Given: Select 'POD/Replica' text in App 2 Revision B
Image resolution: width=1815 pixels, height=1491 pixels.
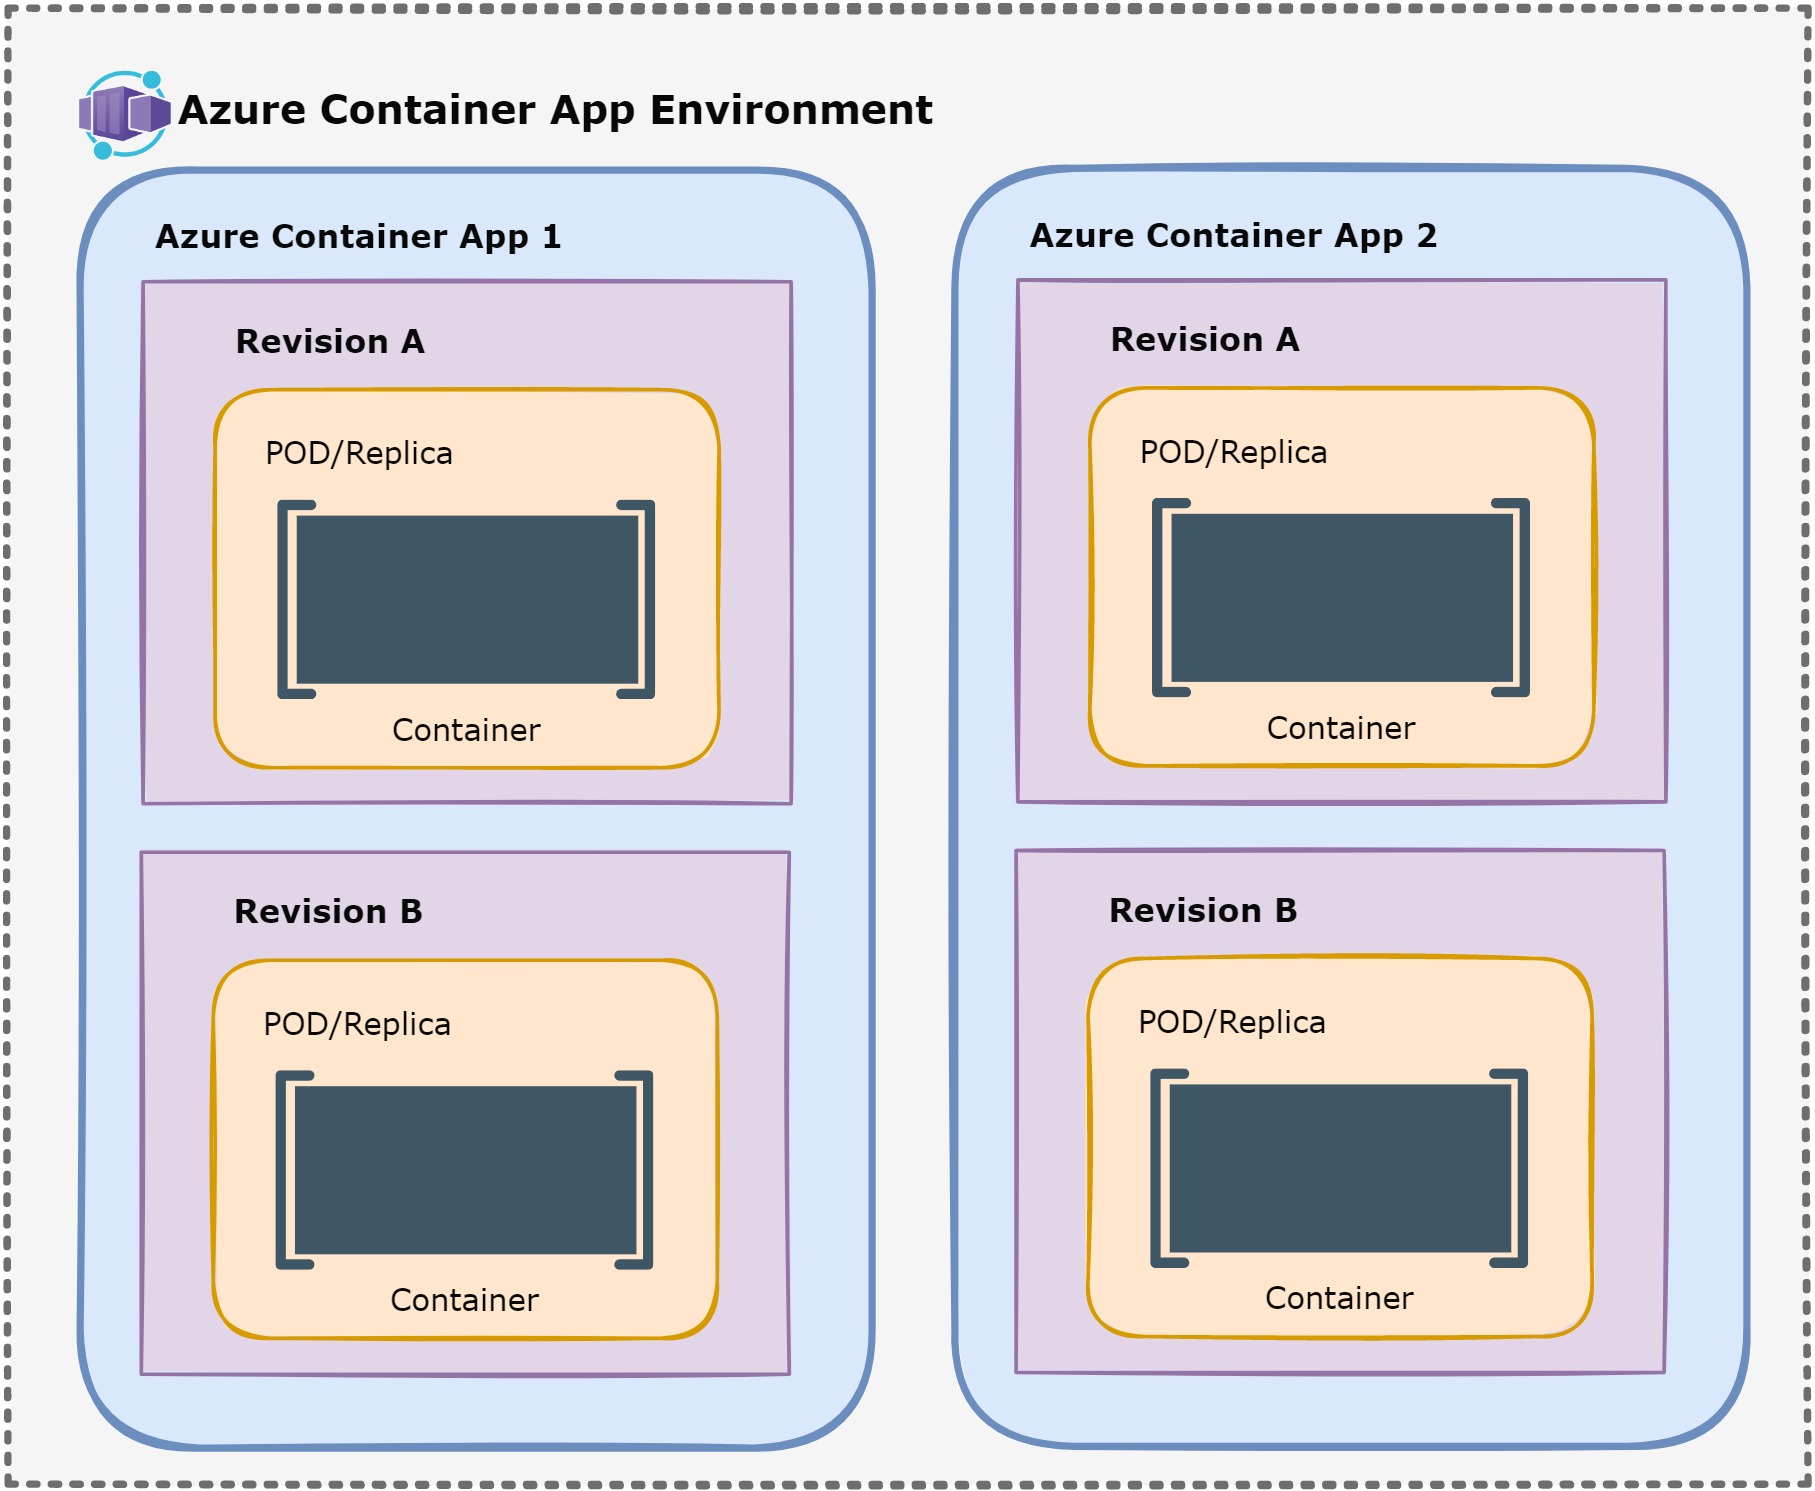Looking at the screenshot, I should pos(1231,1023).
